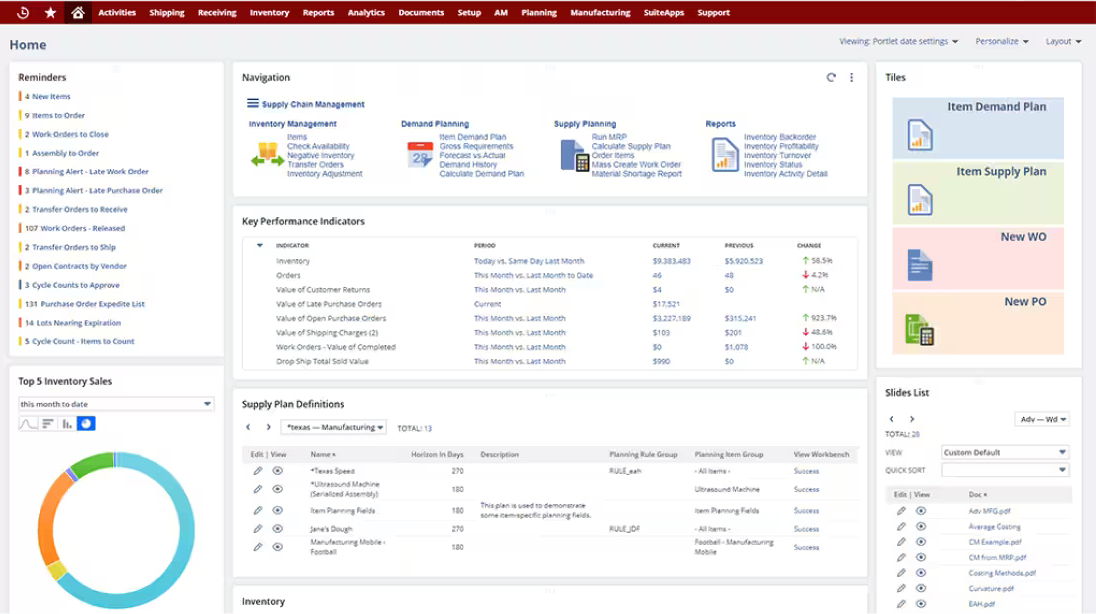Switch sales chart to line view

tap(28, 424)
